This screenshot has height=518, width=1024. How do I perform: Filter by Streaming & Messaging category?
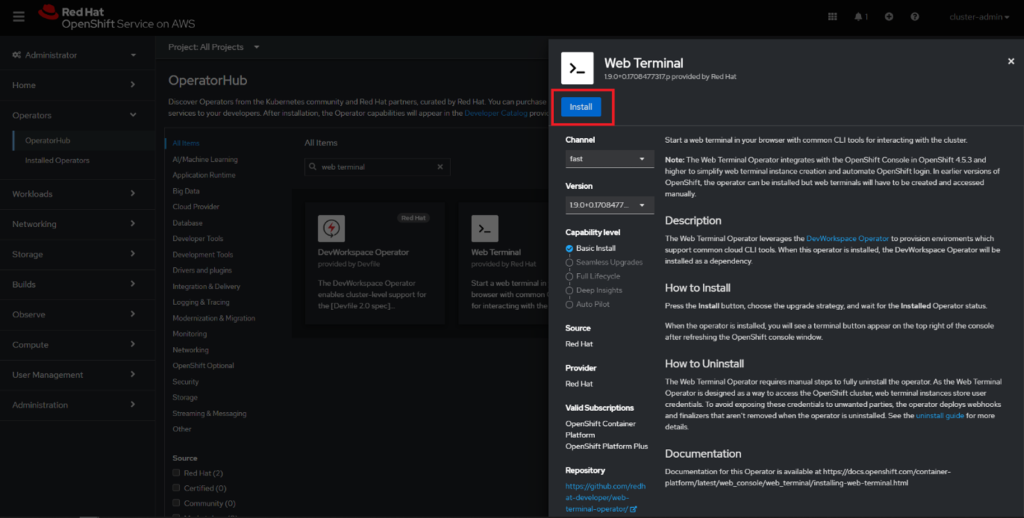209,413
